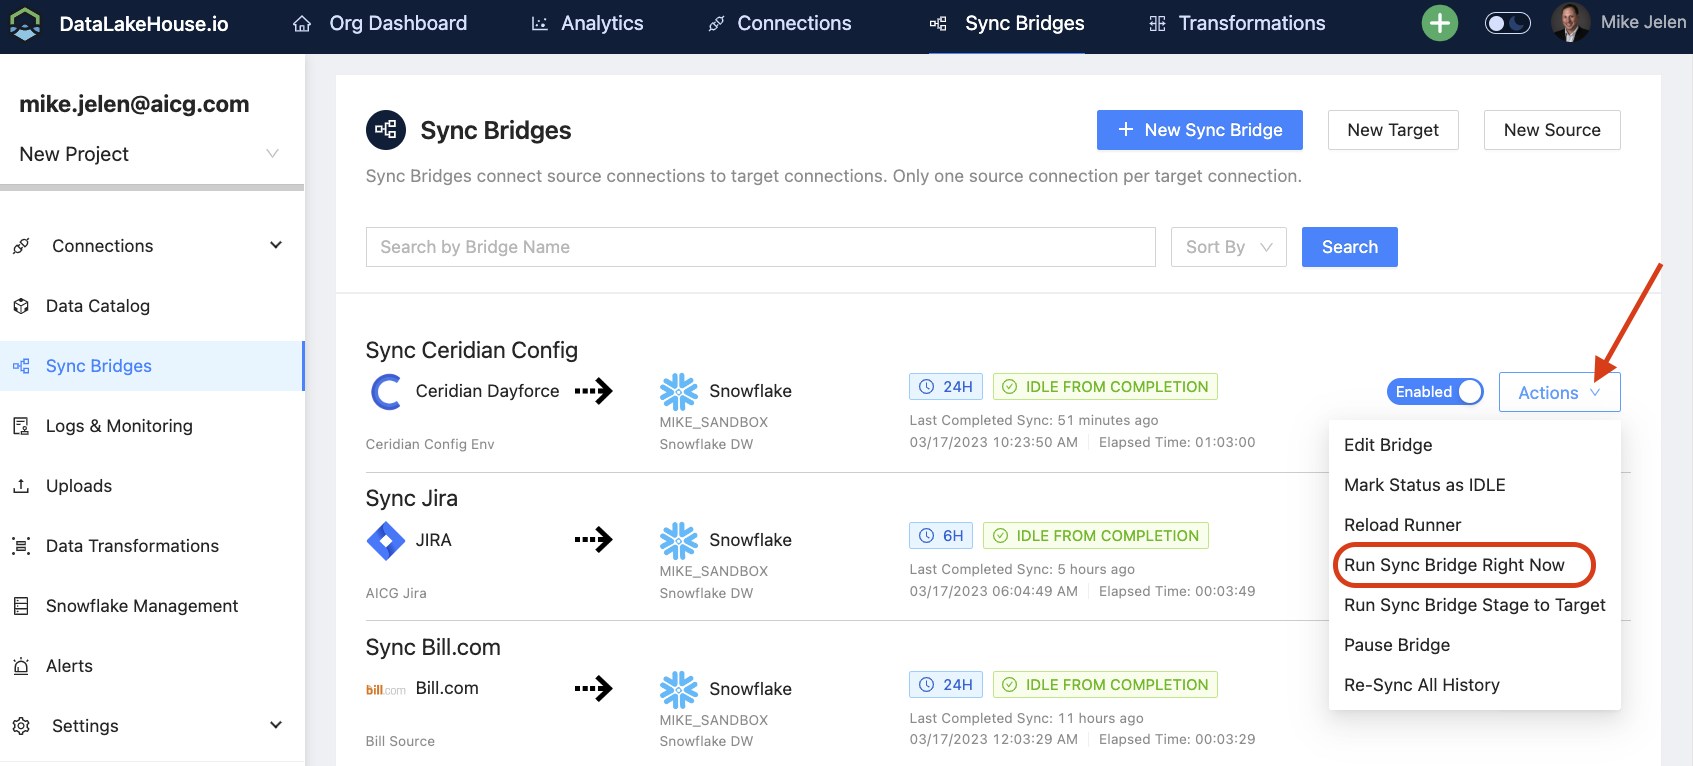1693x766 pixels.
Task: Collapse the Actions dropdown for Ceridian
Action: 1558,393
